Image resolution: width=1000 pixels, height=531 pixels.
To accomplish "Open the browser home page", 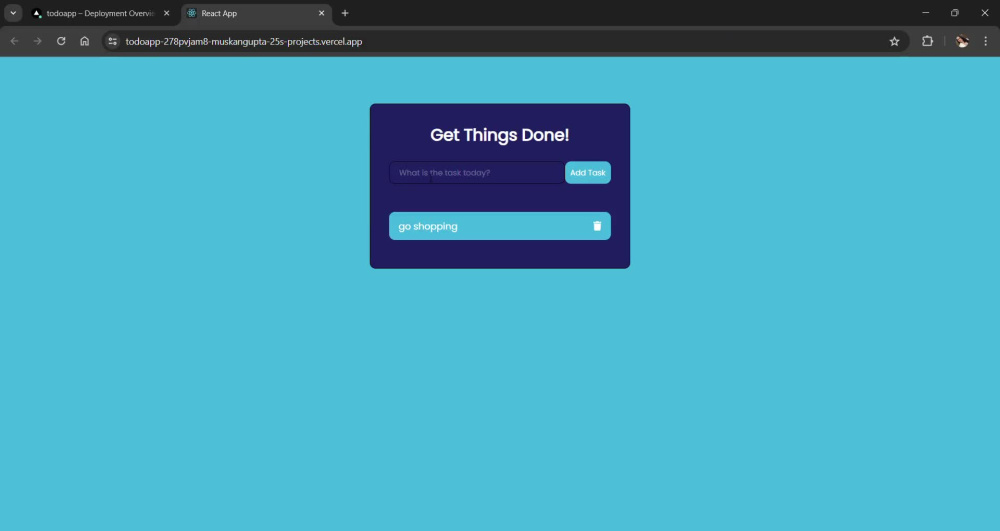I will tap(85, 41).
